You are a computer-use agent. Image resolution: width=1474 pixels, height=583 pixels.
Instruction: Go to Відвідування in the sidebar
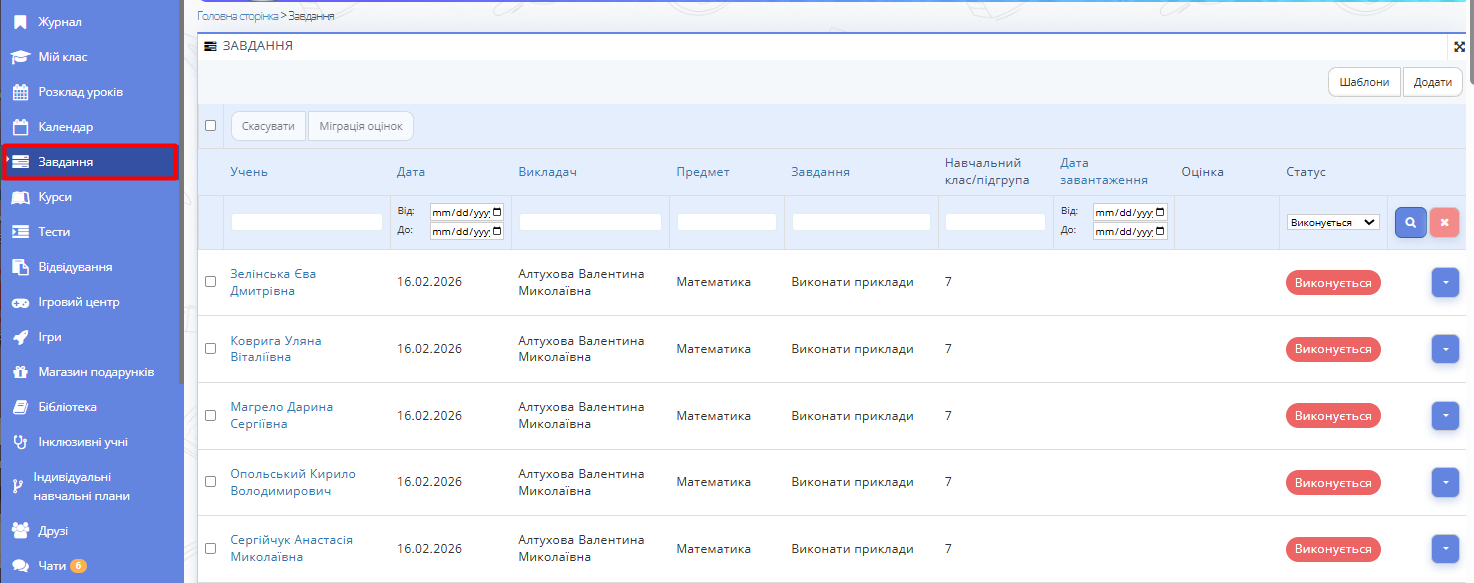[x=75, y=267]
